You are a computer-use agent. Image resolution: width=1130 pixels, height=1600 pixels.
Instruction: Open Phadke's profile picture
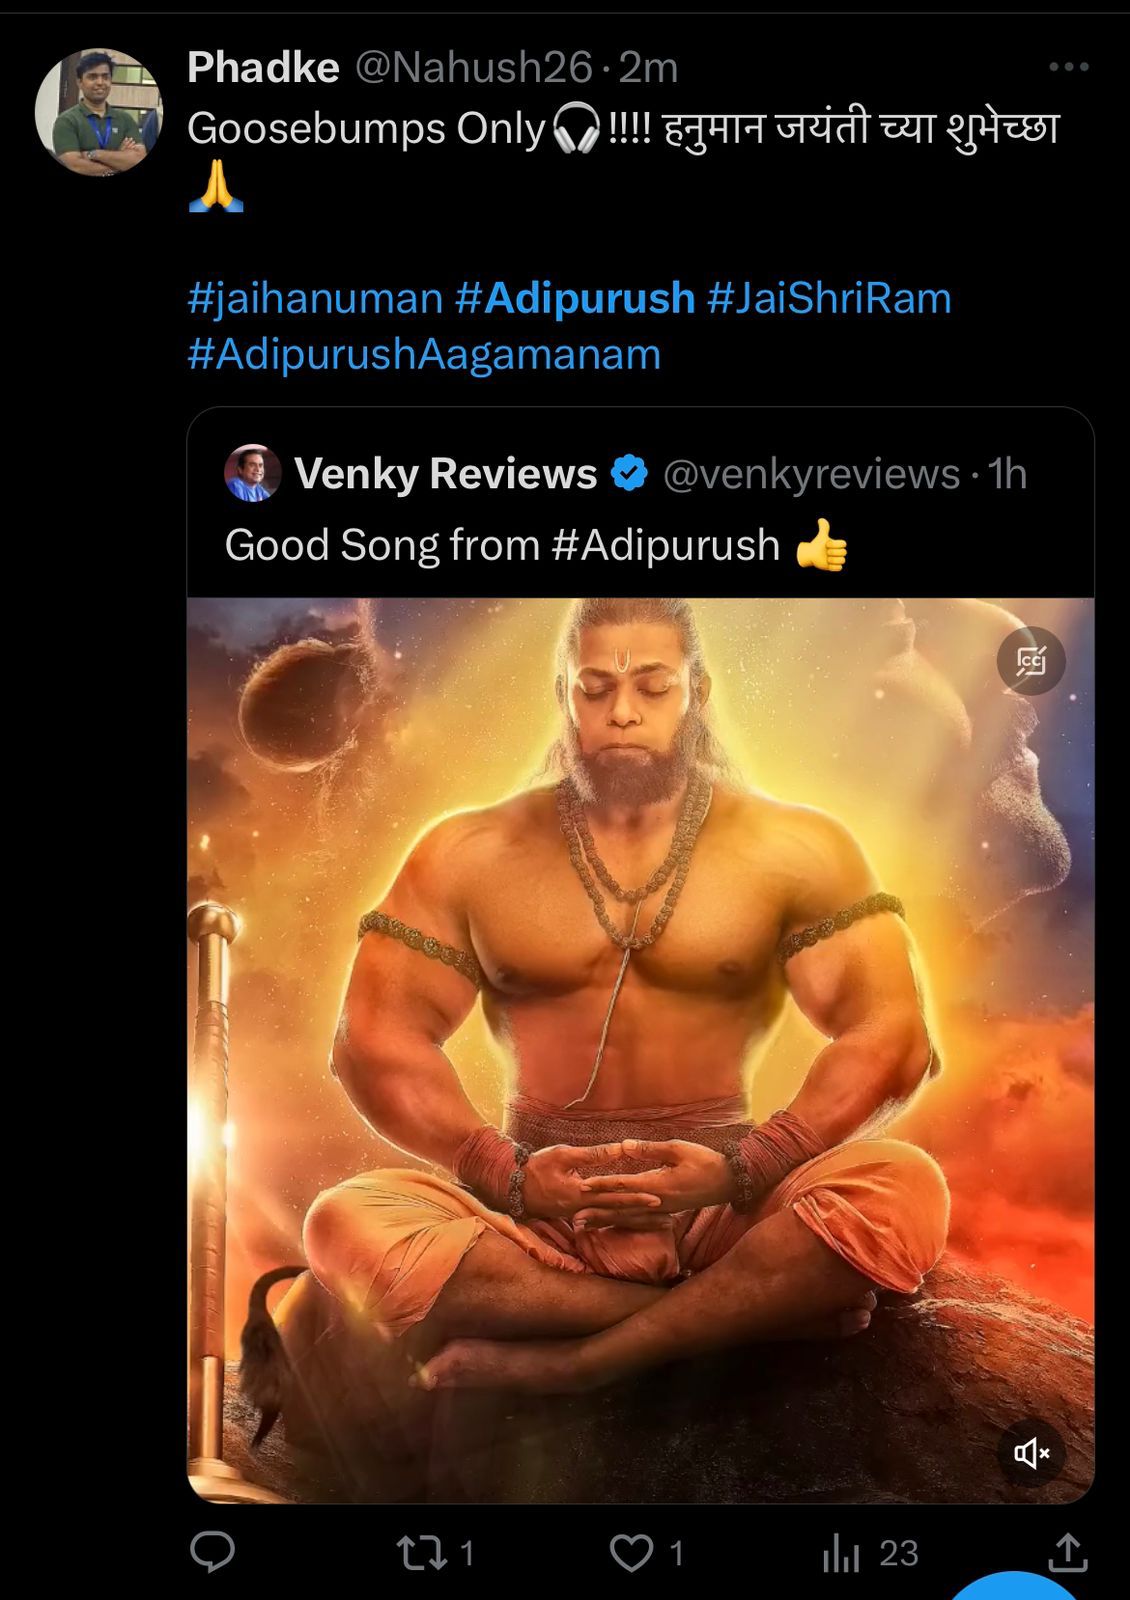coord(99,111)
